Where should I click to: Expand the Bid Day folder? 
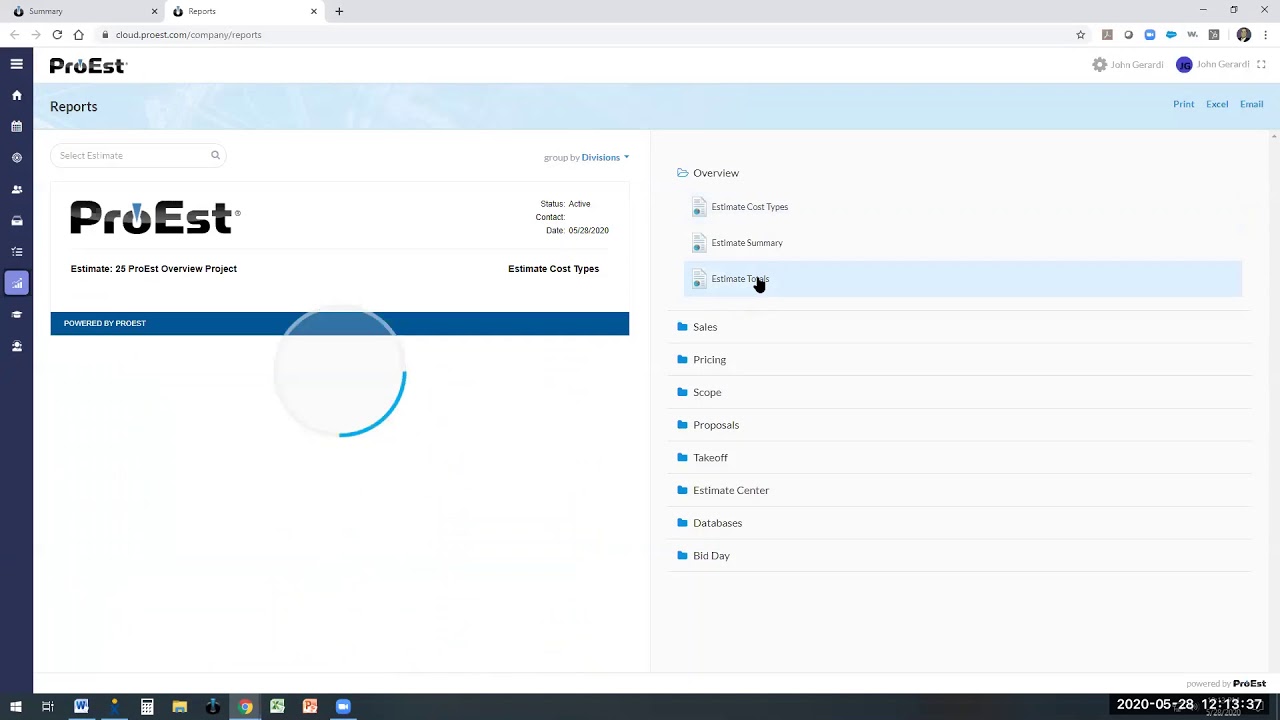pyautogui.click(x=704, y=556)
